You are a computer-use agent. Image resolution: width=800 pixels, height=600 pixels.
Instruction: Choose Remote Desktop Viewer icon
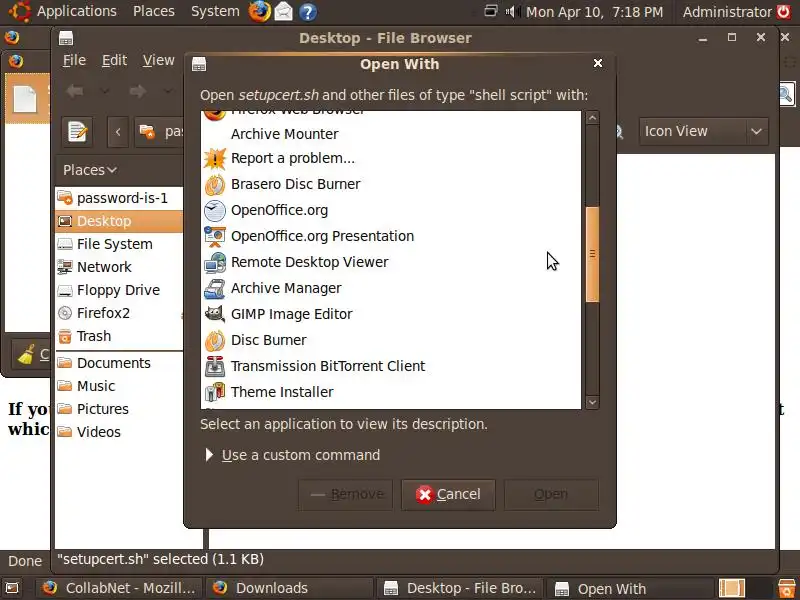tap(215, 263)
